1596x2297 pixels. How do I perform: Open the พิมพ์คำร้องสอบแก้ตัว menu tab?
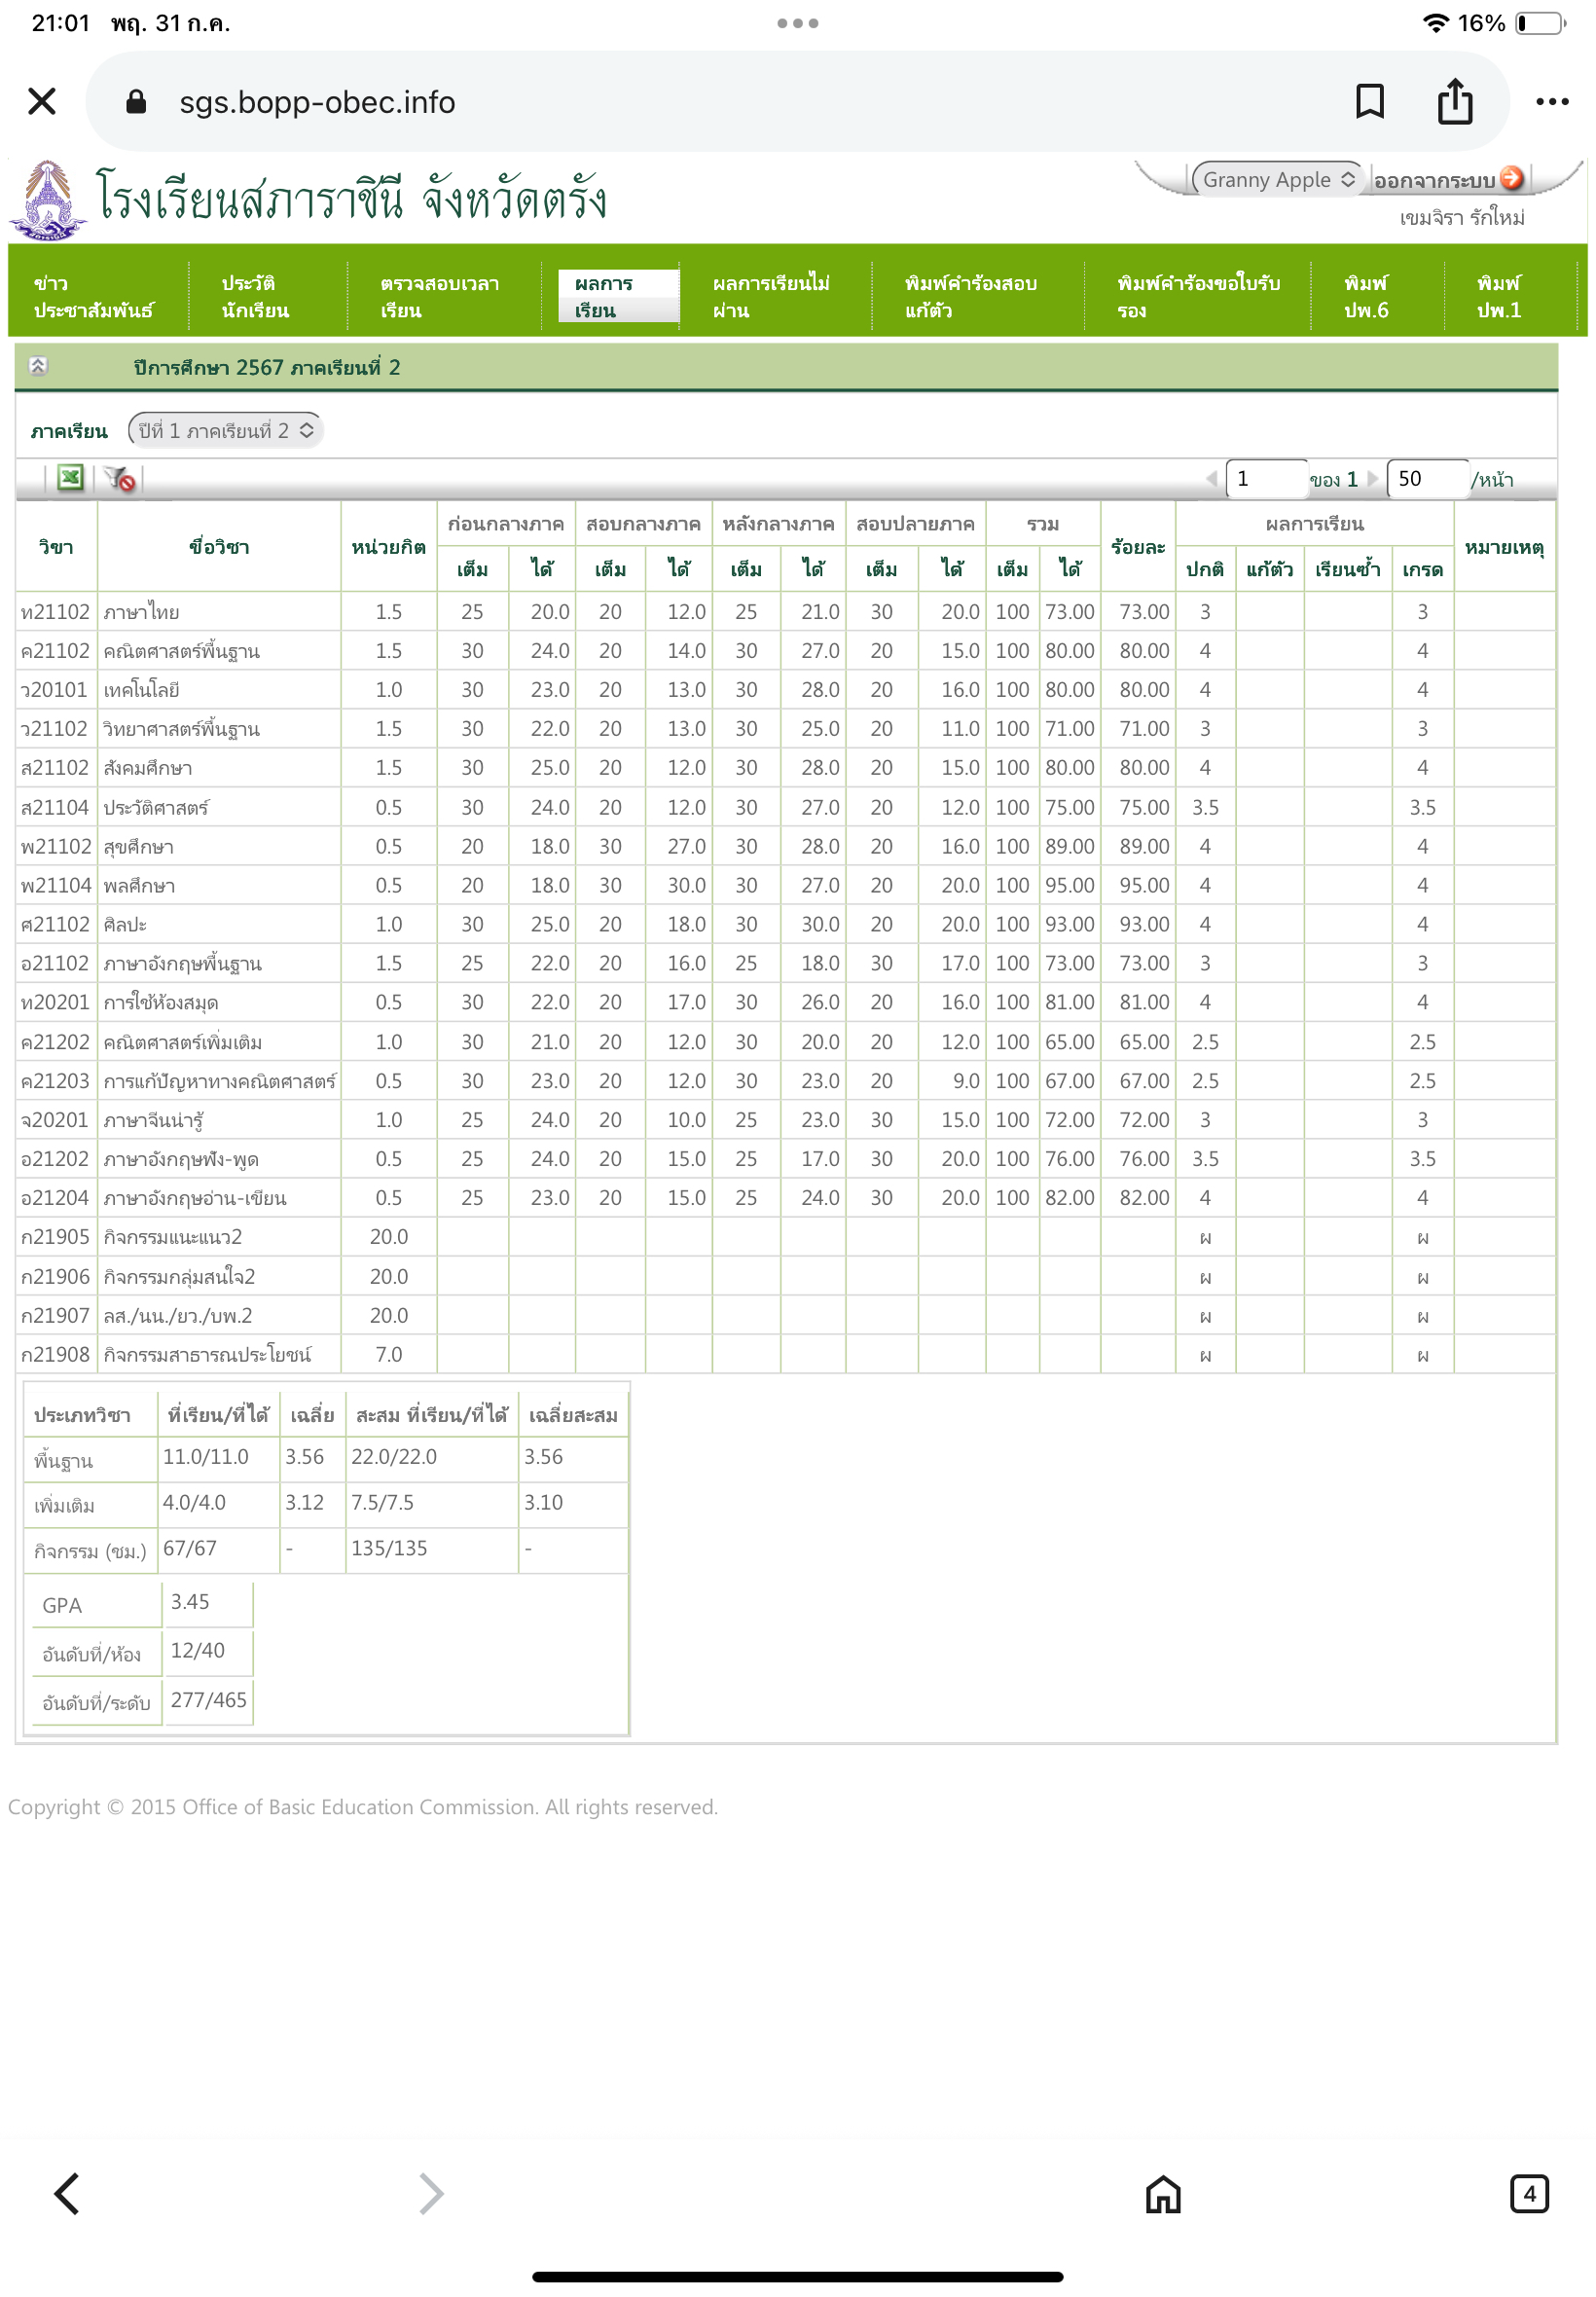click(x=971, y=296)
